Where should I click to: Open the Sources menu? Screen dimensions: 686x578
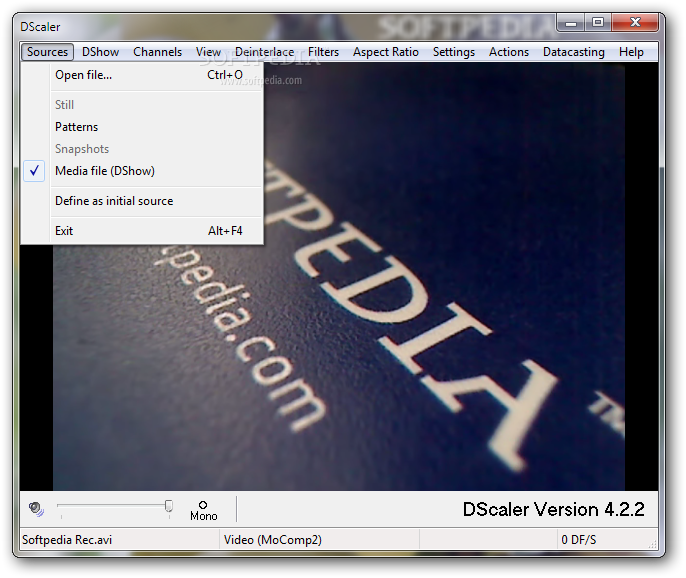pyautogui.click(x=47, y=52)
